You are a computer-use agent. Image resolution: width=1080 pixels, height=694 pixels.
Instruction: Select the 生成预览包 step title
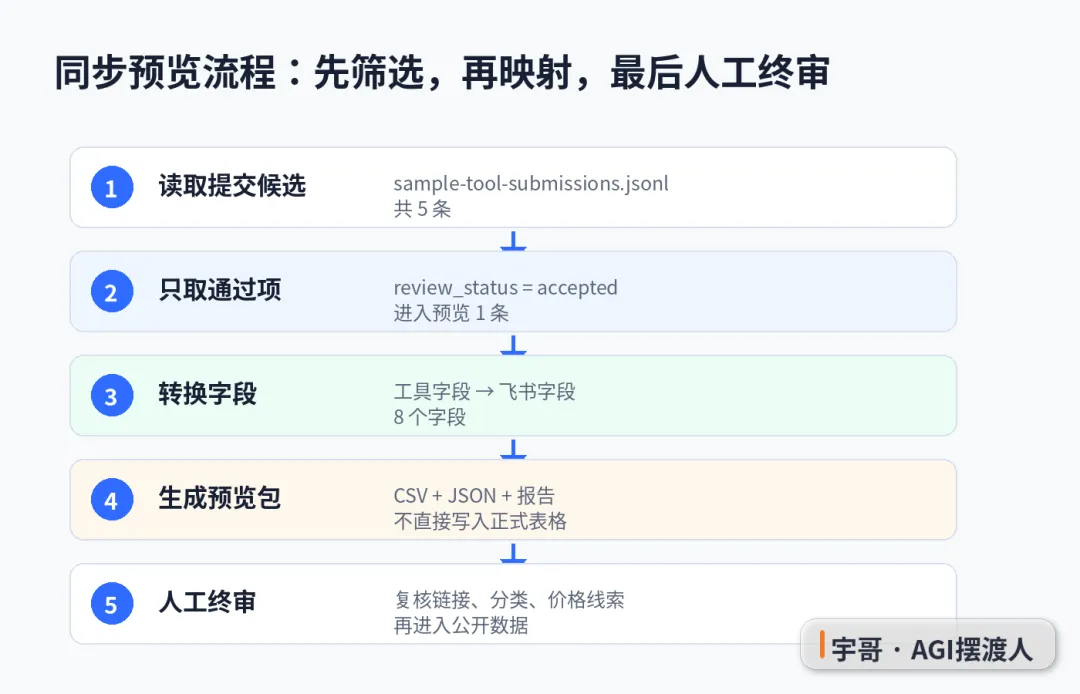tap(220, 498)
